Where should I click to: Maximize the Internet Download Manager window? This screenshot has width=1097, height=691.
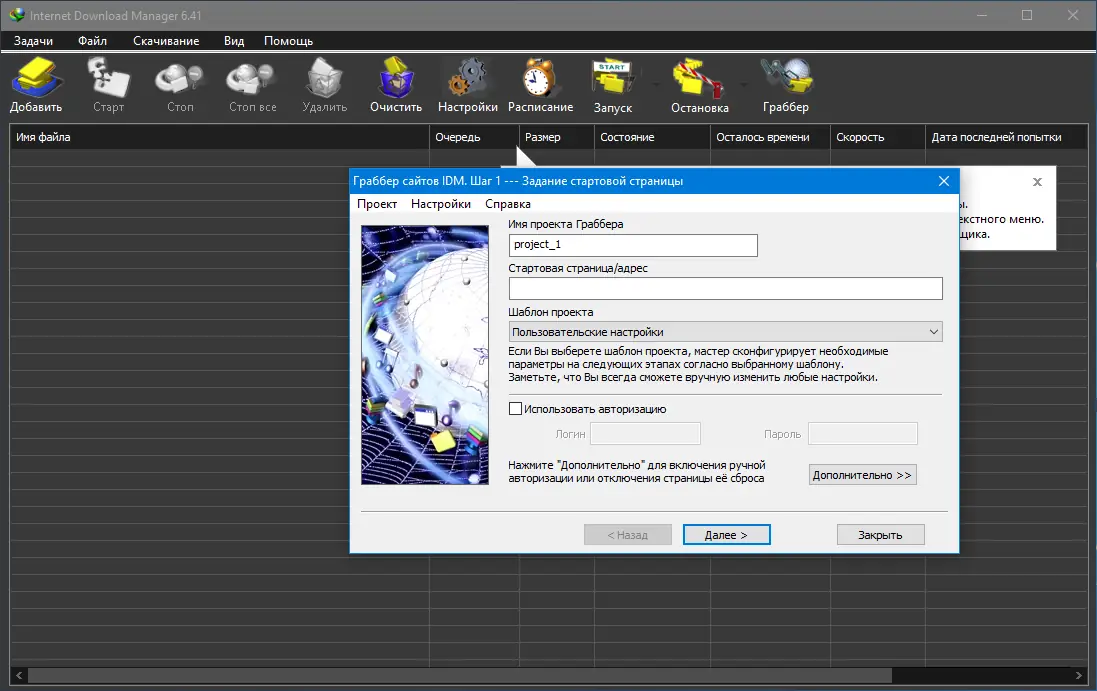[1026, 15]
